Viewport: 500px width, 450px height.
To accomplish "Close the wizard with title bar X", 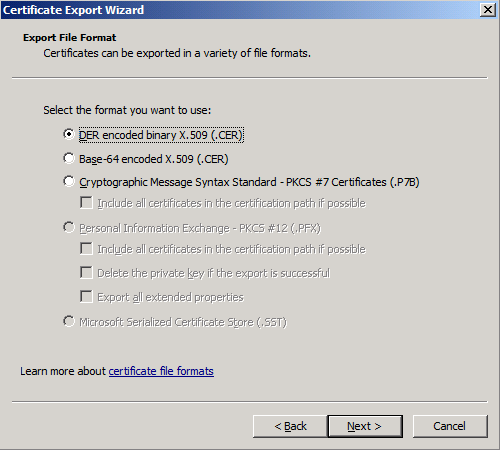I will [x=488, y=10].
